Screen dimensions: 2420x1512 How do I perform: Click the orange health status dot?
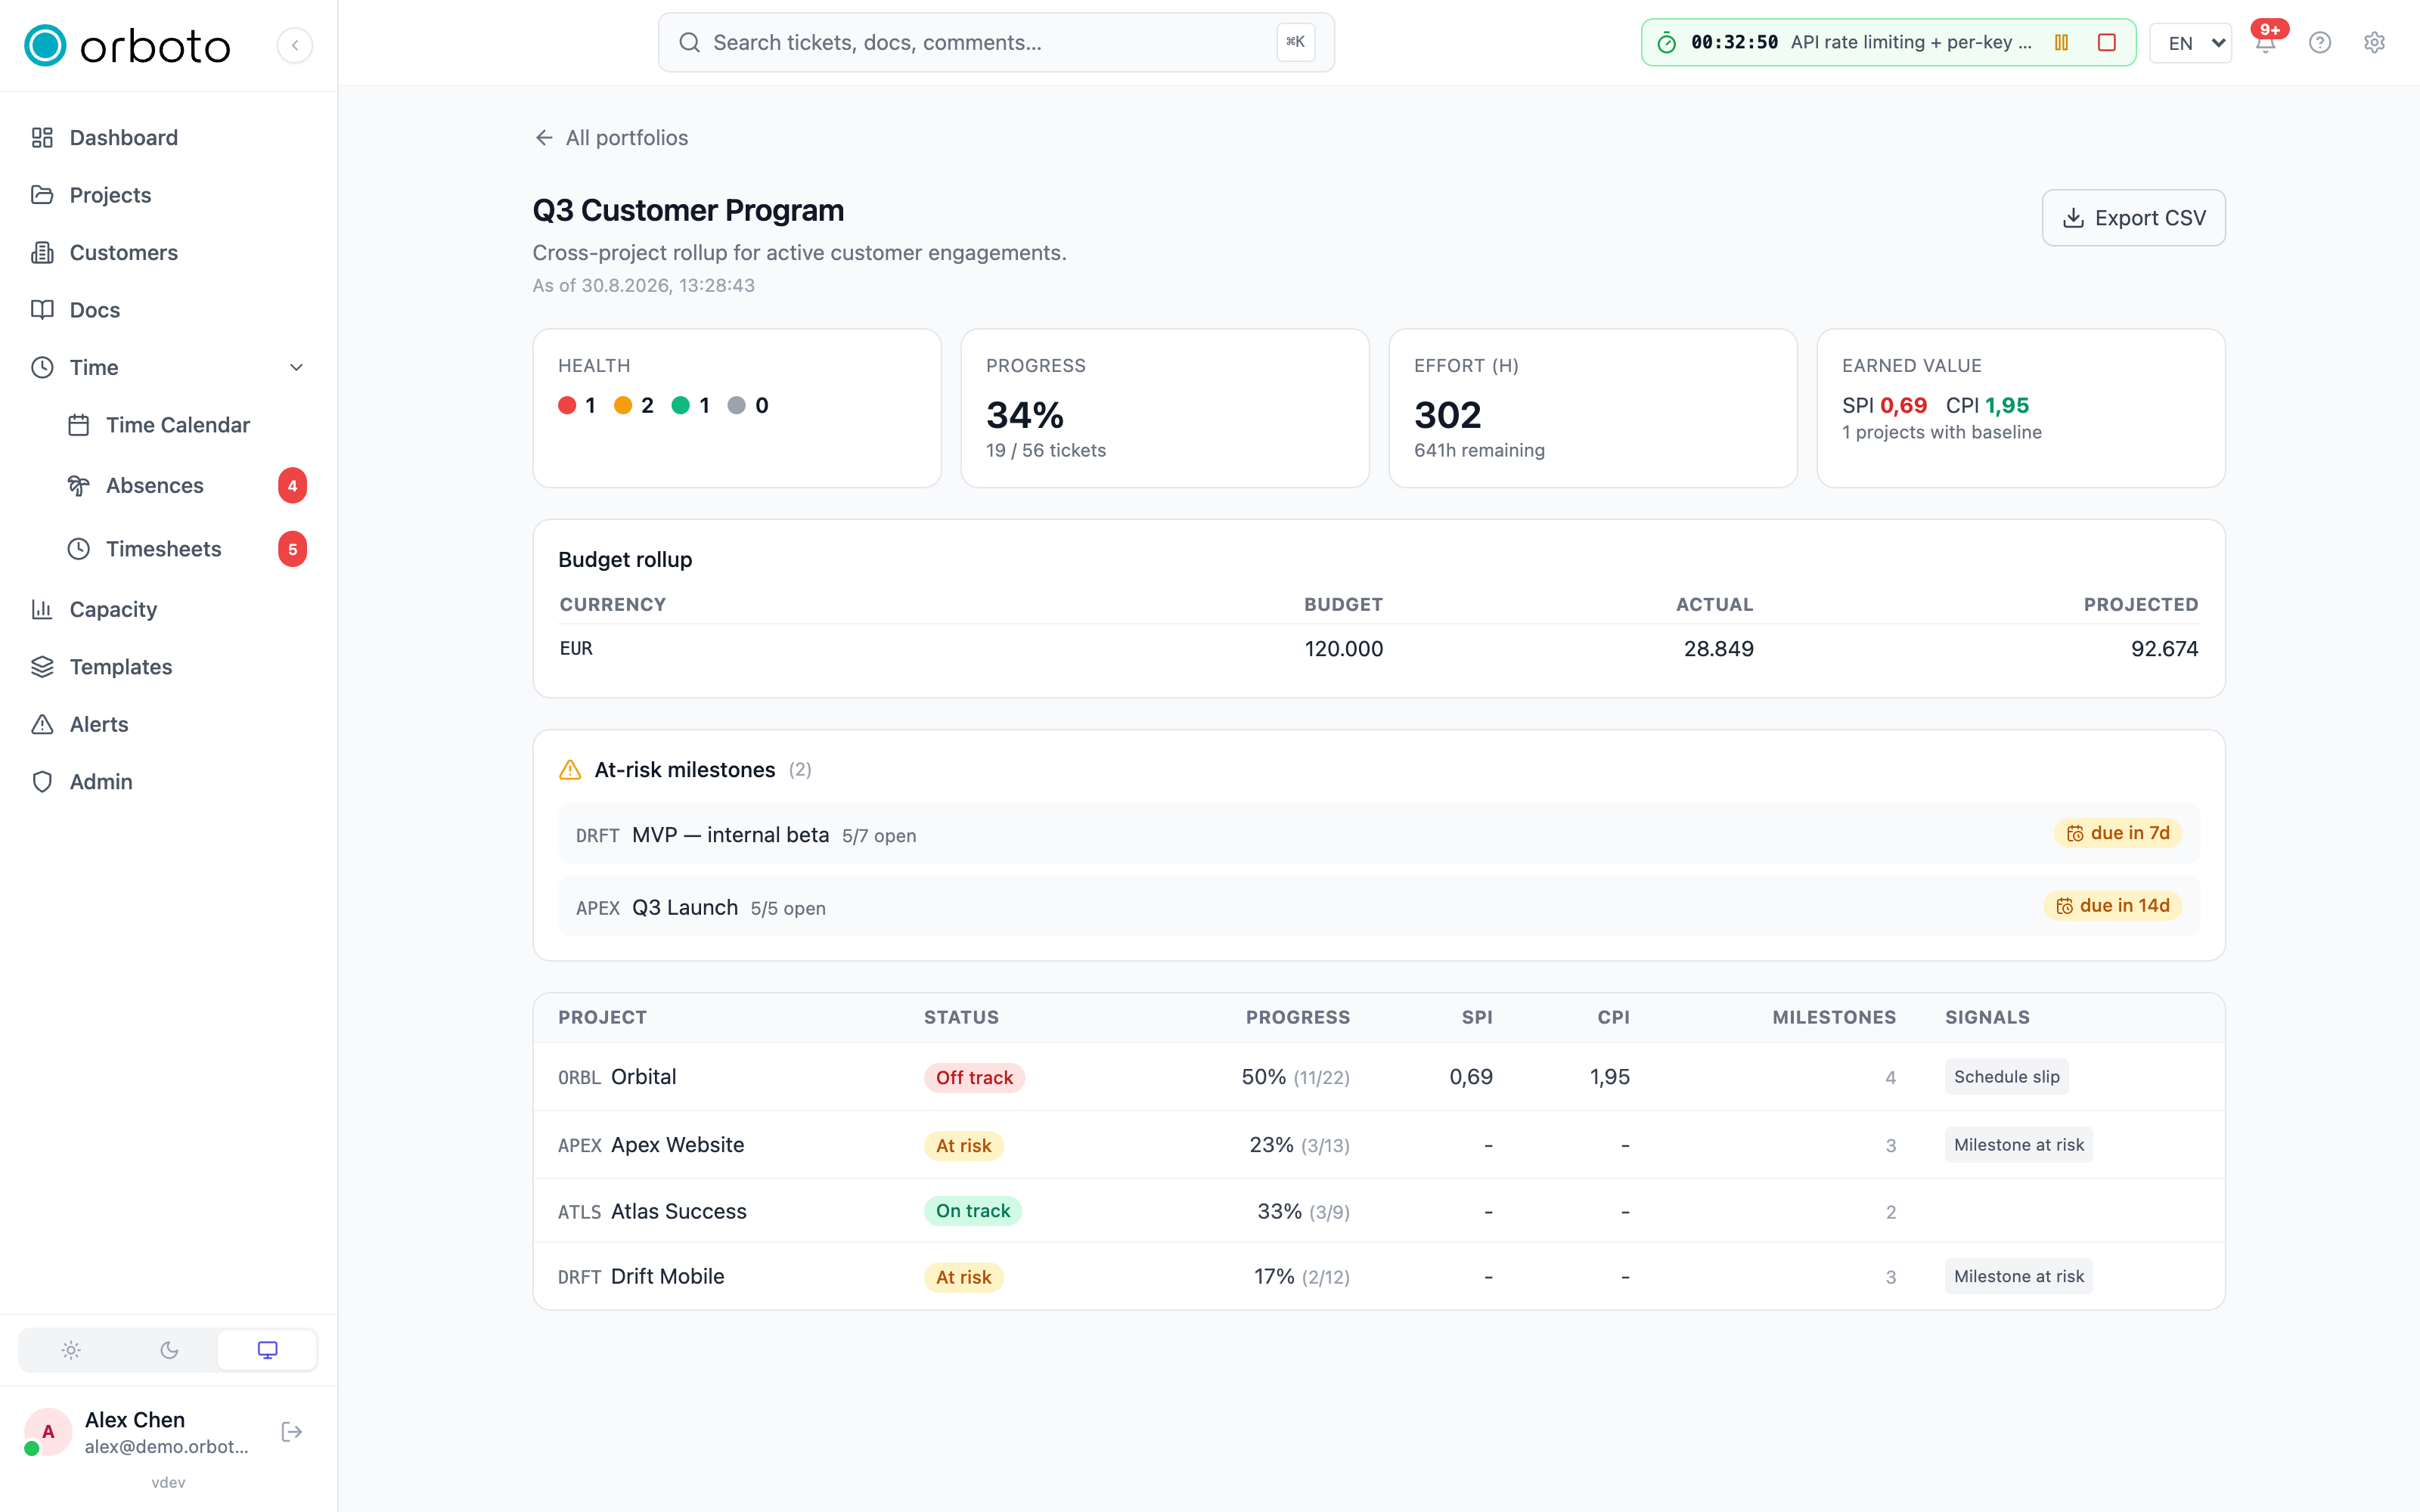tap(623, 405)
